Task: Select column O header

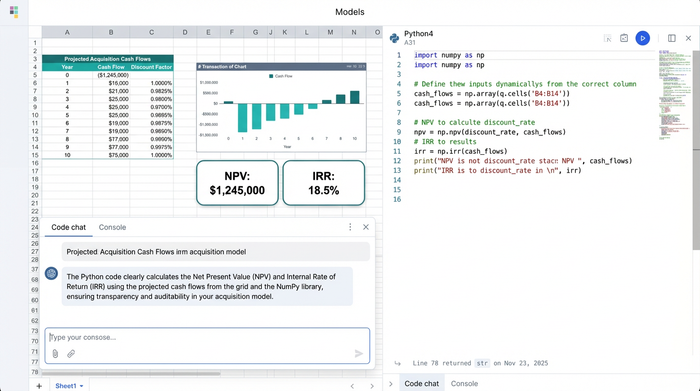Action: (x=376, y=32)
